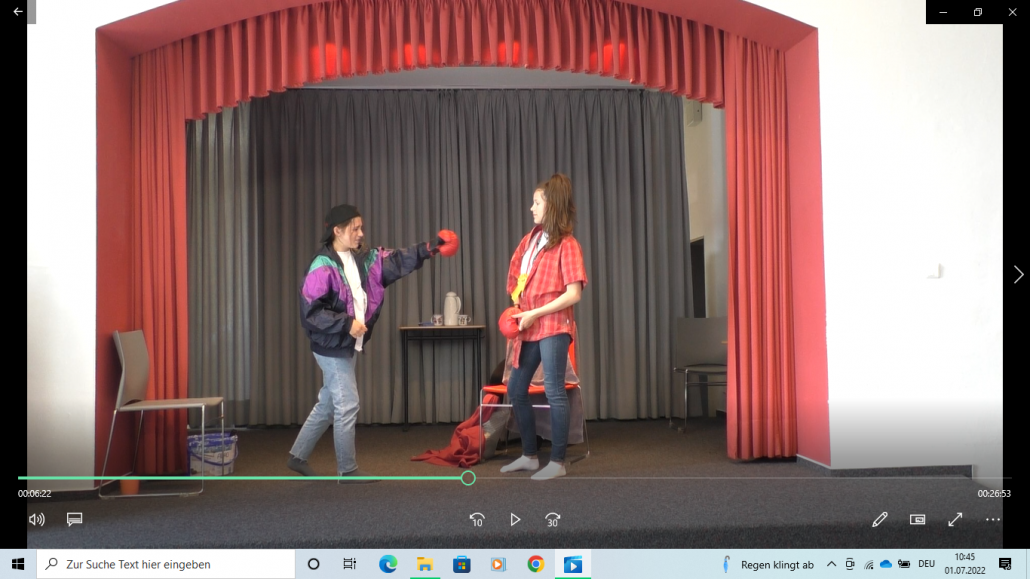Viewport: 1030px width, 579px height.
Task: Open the more options ellipsis menu
Action: [992, 519]
